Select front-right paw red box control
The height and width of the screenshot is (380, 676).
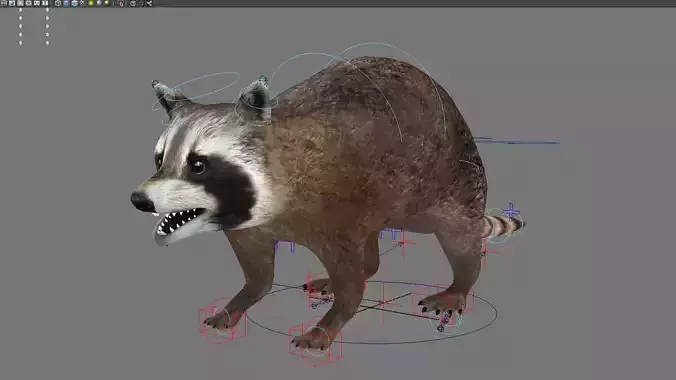(316, 342)
